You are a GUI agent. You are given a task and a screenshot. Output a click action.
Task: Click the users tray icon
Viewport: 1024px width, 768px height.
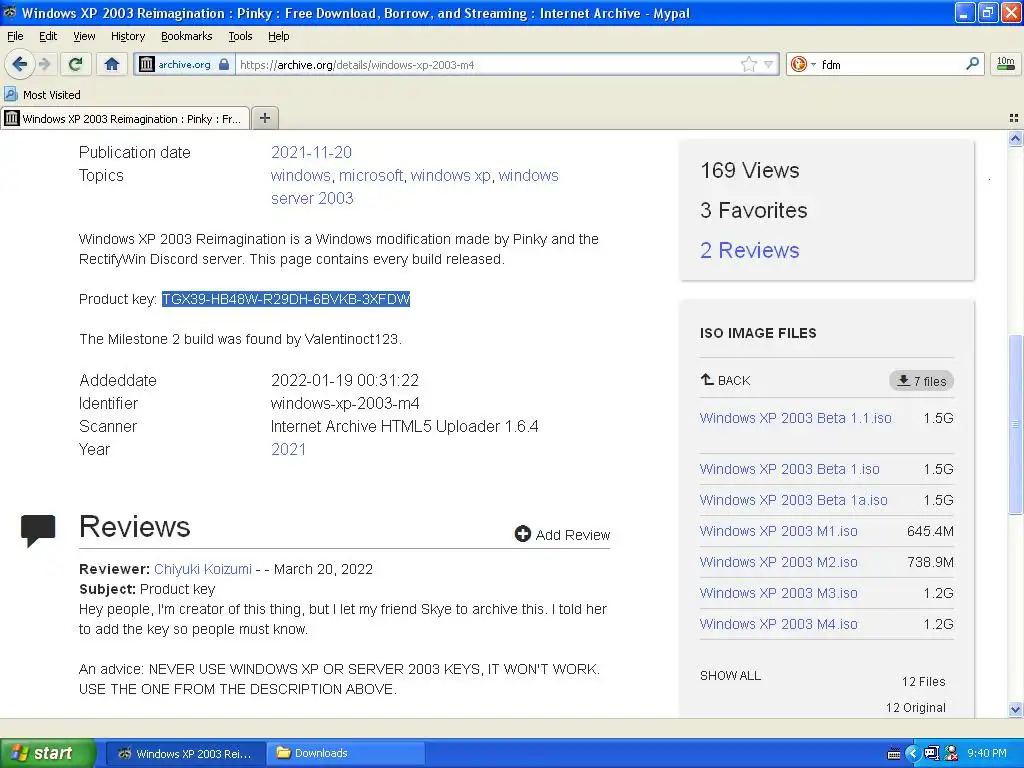point(951,753)
